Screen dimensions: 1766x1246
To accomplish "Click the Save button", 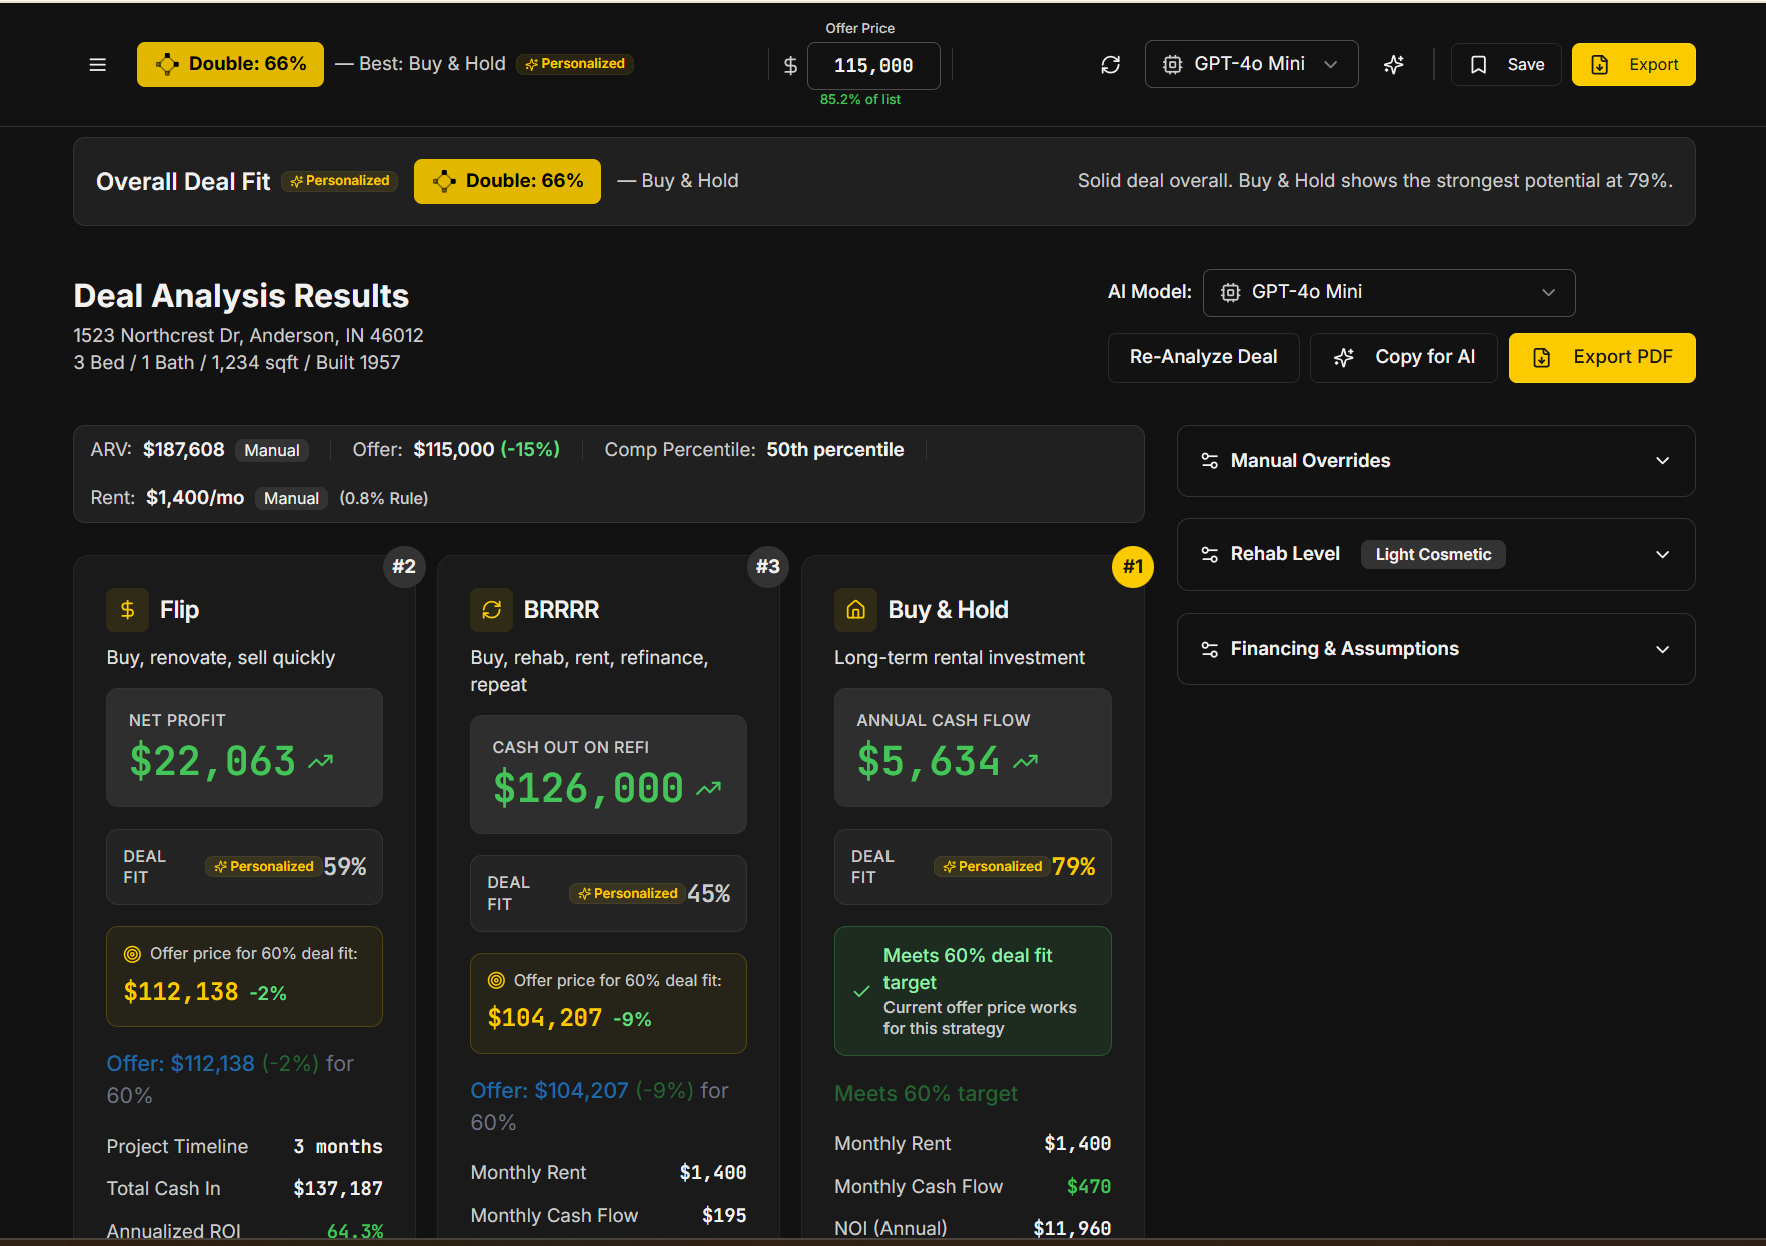I will [x=1506, y=65].
